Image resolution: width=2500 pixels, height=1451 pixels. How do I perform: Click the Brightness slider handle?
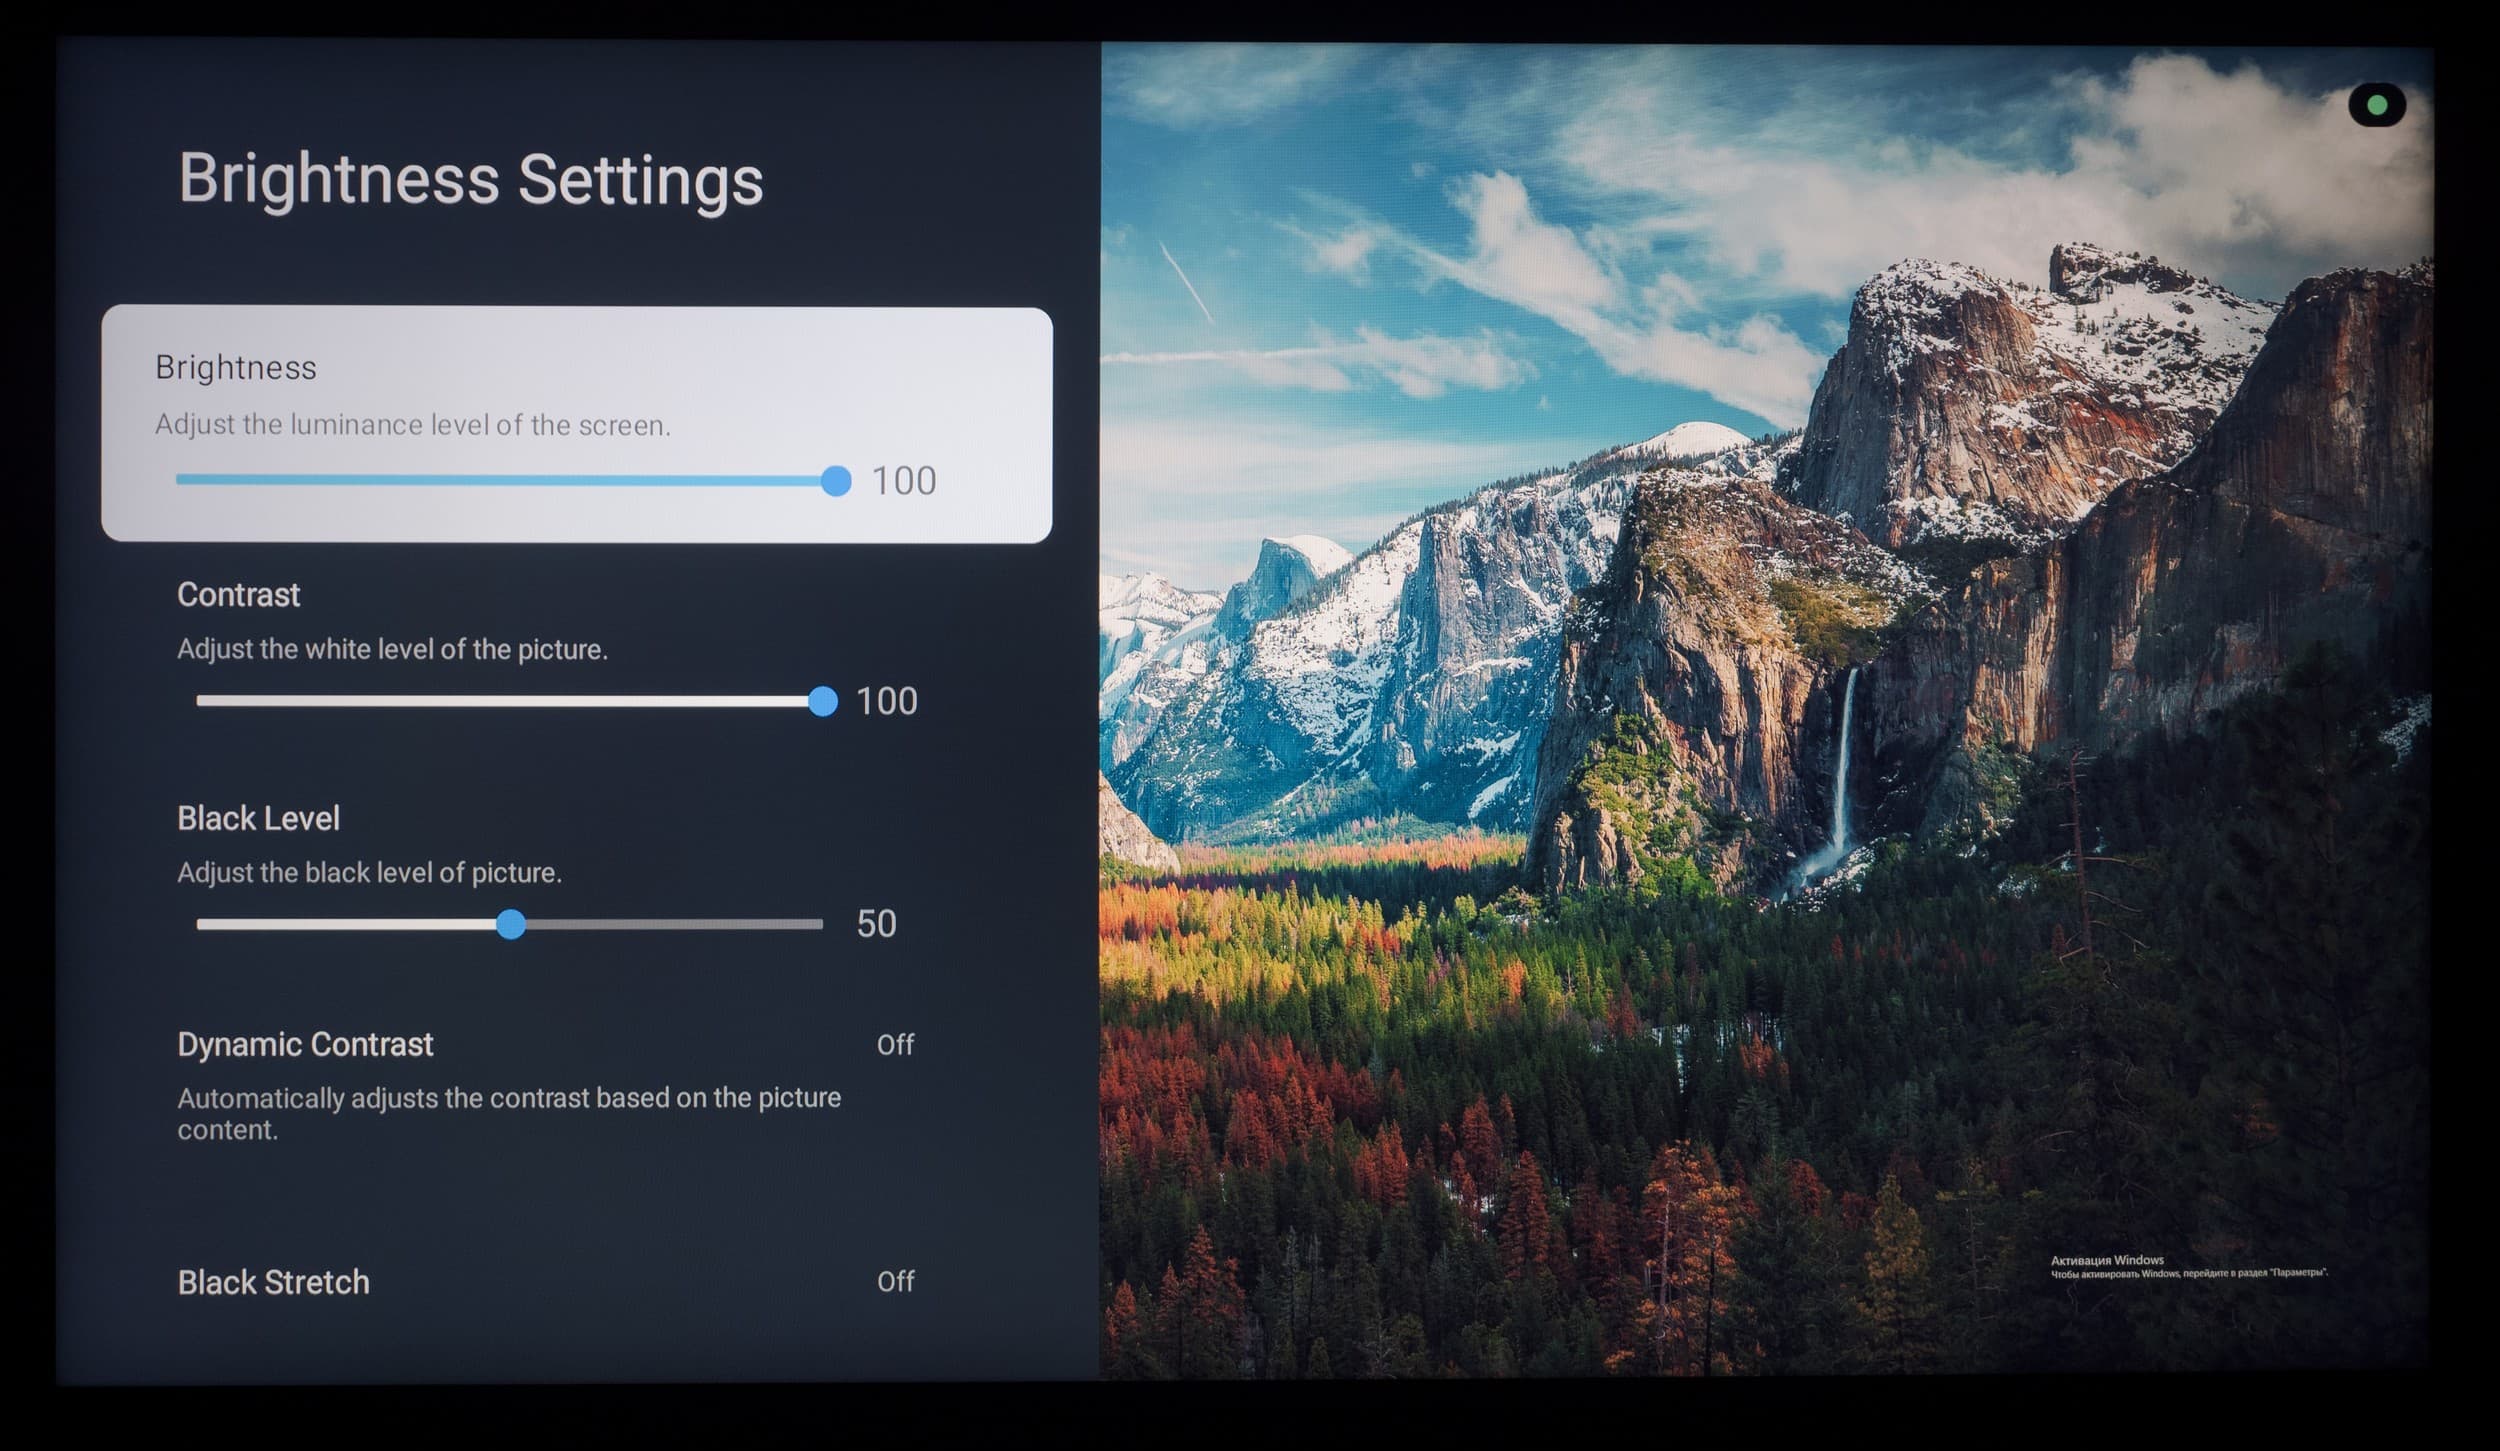835,481
